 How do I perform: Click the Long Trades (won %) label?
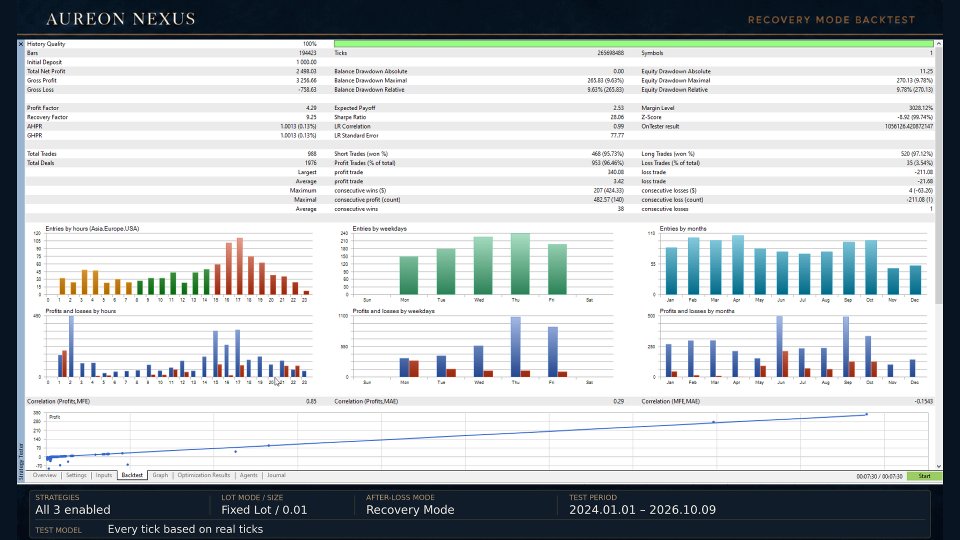coord(667,154)
